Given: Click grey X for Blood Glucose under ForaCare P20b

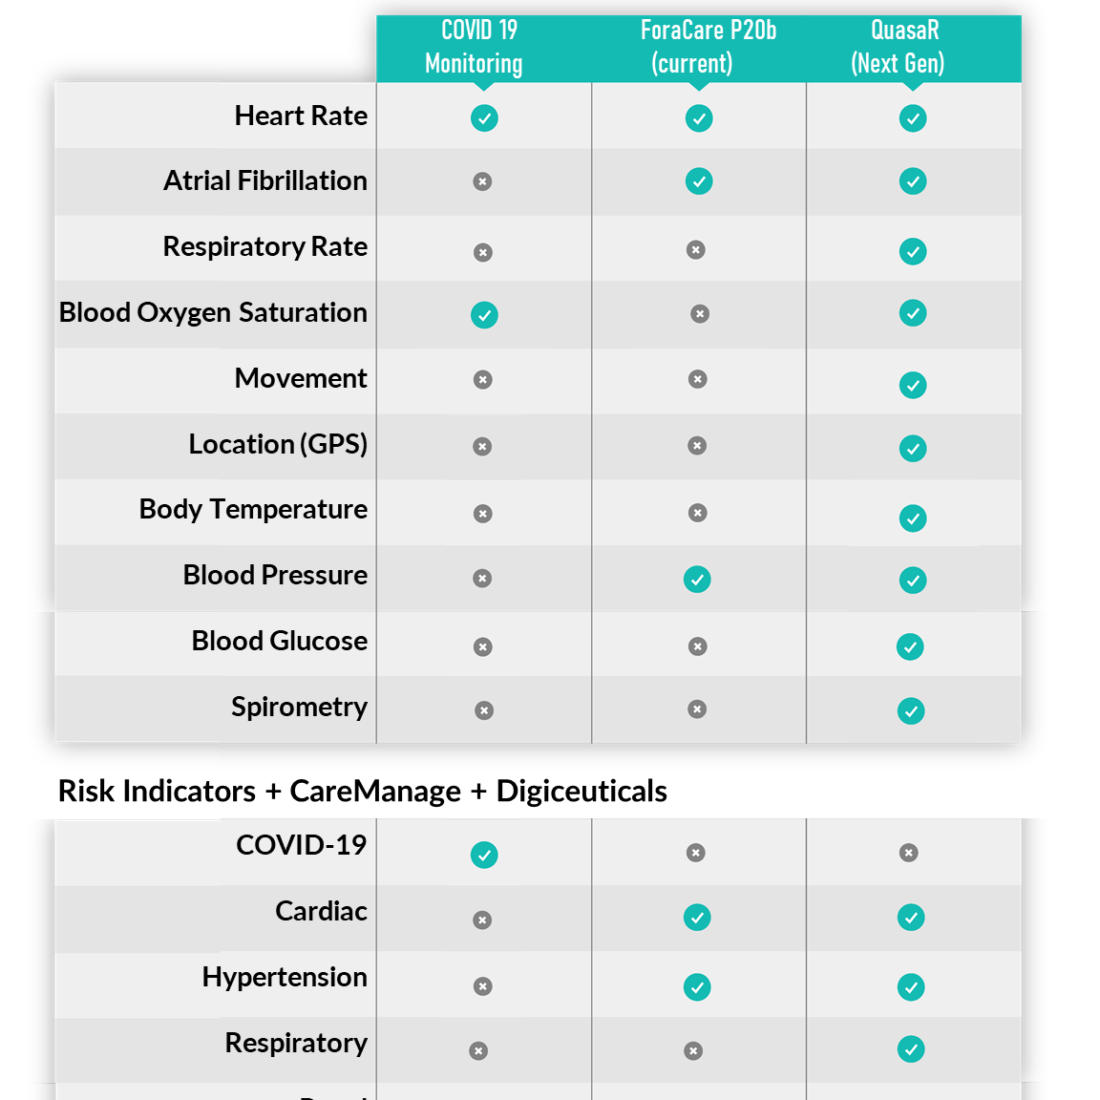Looking at the screenshot, I should coord(697,646).
